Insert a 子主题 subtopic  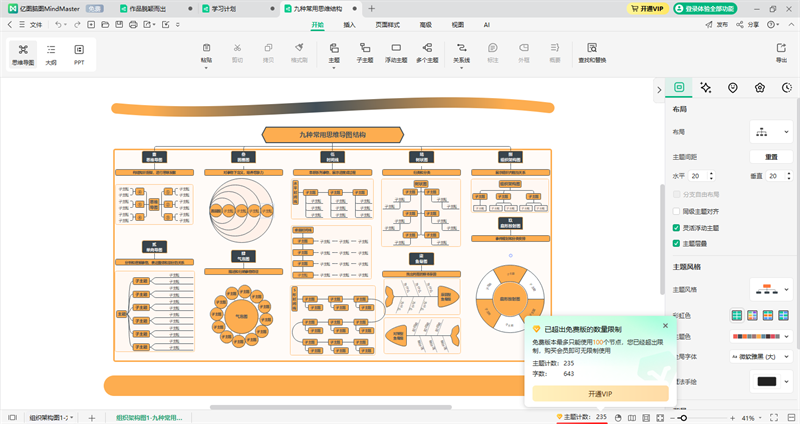pos(365,51)
